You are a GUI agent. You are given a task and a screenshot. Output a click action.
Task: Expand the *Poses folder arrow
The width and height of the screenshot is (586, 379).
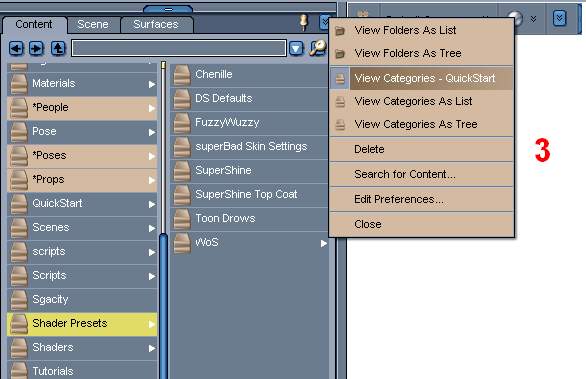tap(151, 156)
